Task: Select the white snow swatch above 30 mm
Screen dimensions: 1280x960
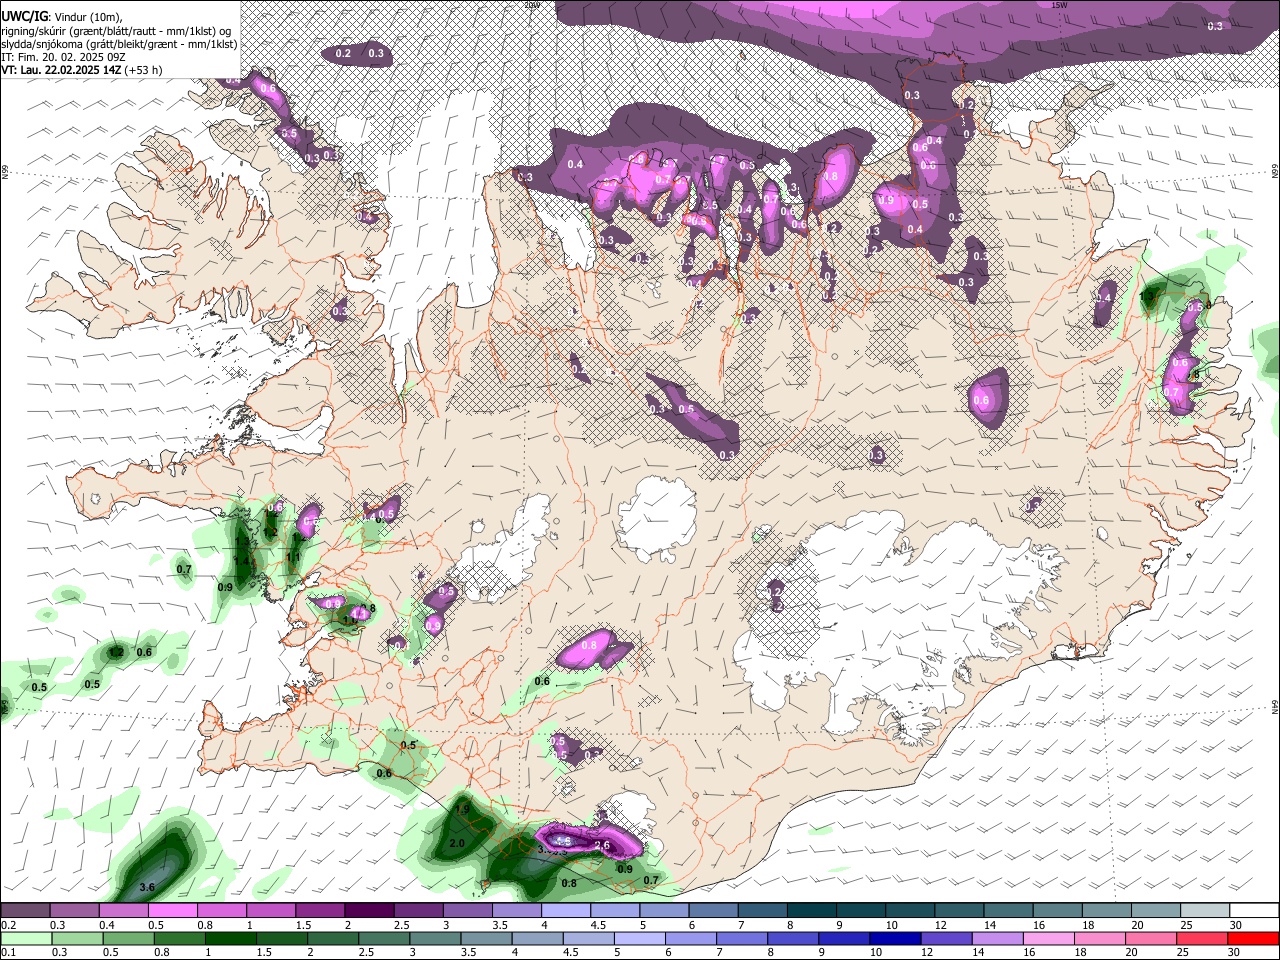Action: click(1254, 911)
